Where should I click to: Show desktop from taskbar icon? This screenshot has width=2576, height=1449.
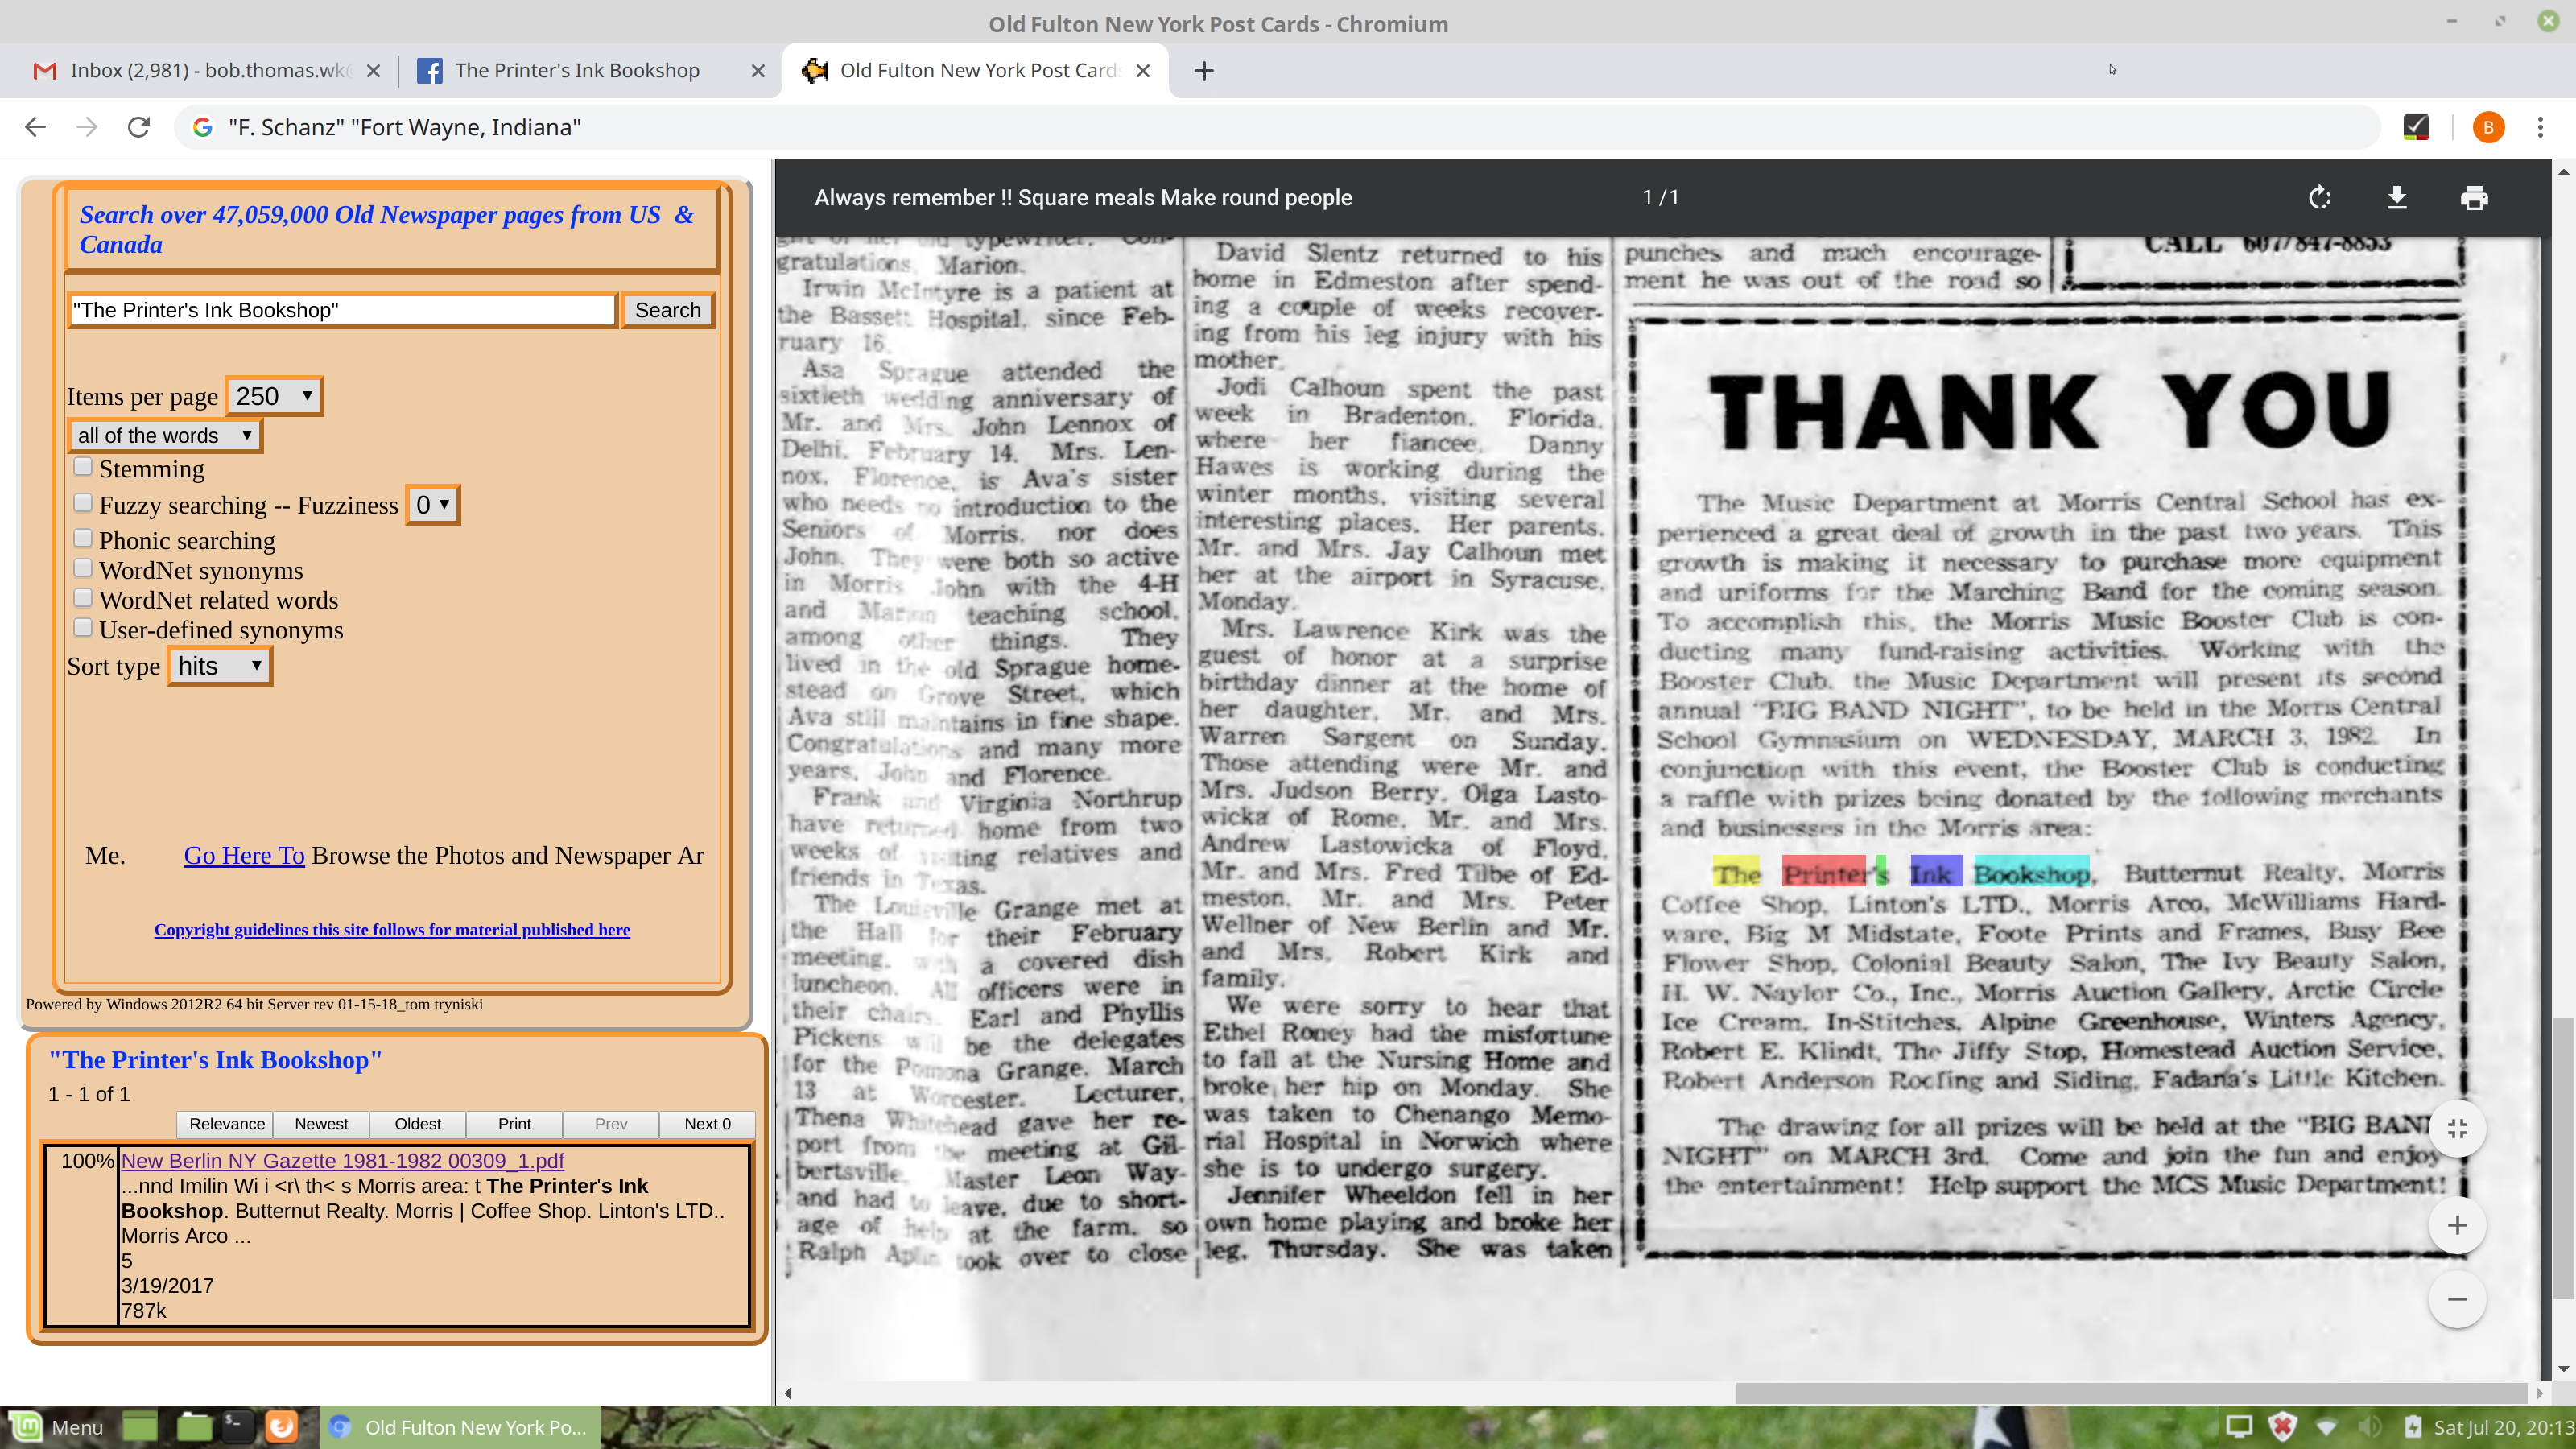click(140, 1427)
